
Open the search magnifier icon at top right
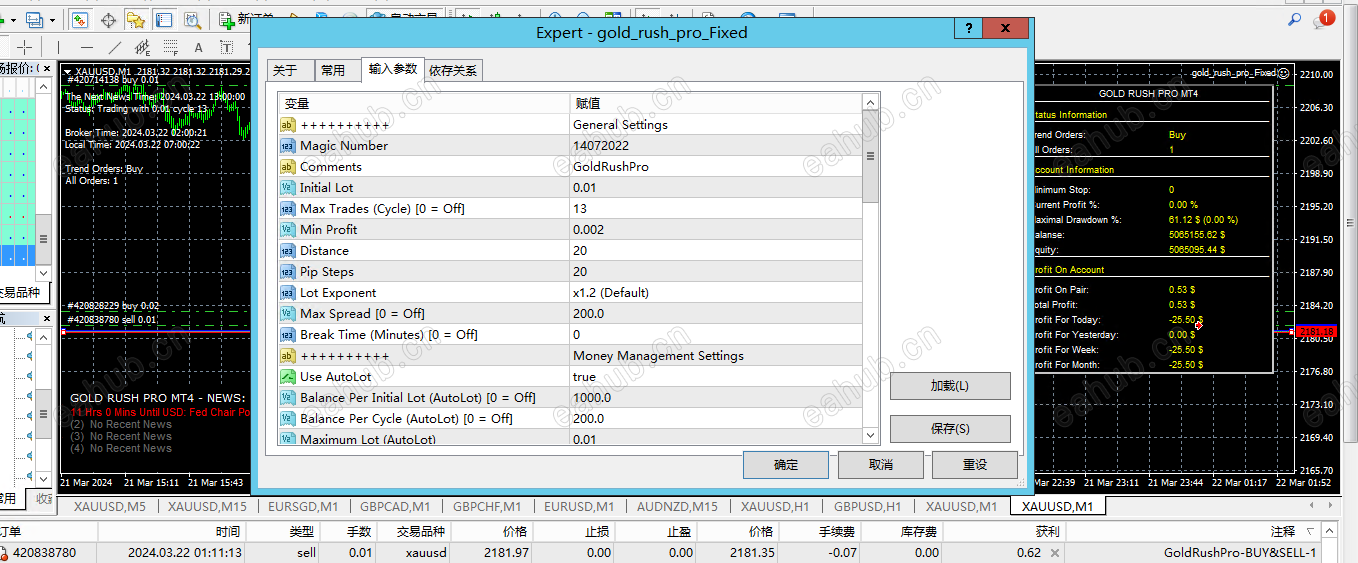coord(1295,19)
